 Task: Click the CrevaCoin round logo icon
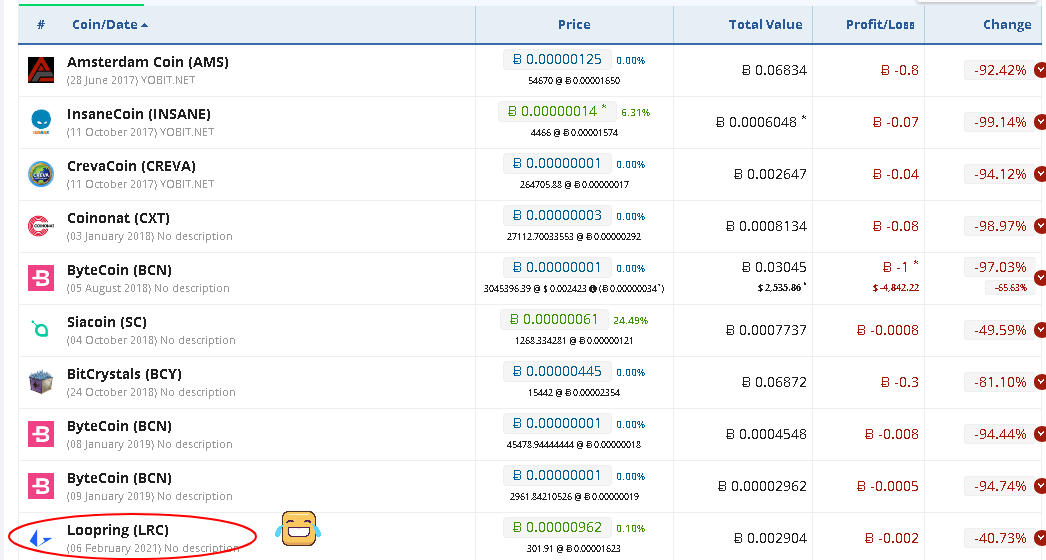(41, 174)
